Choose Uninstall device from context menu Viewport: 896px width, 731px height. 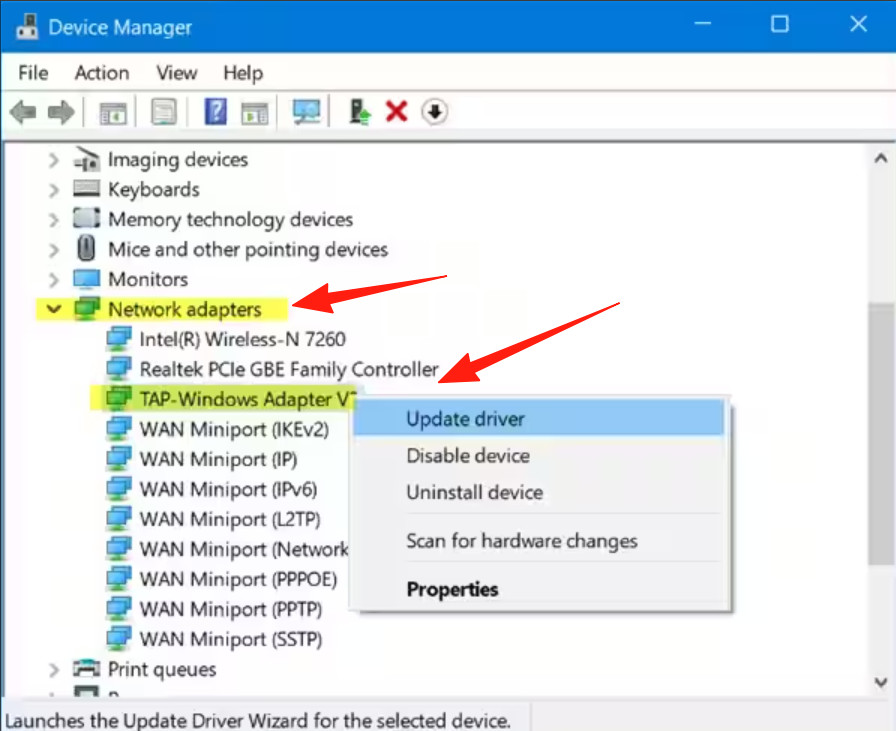point(538,492)
